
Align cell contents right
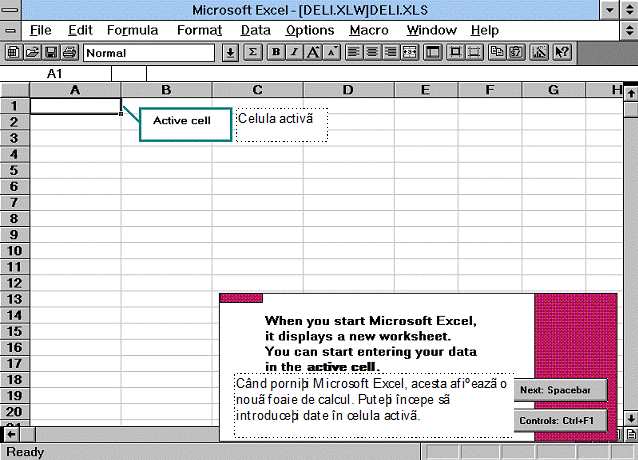coord(391,52)
